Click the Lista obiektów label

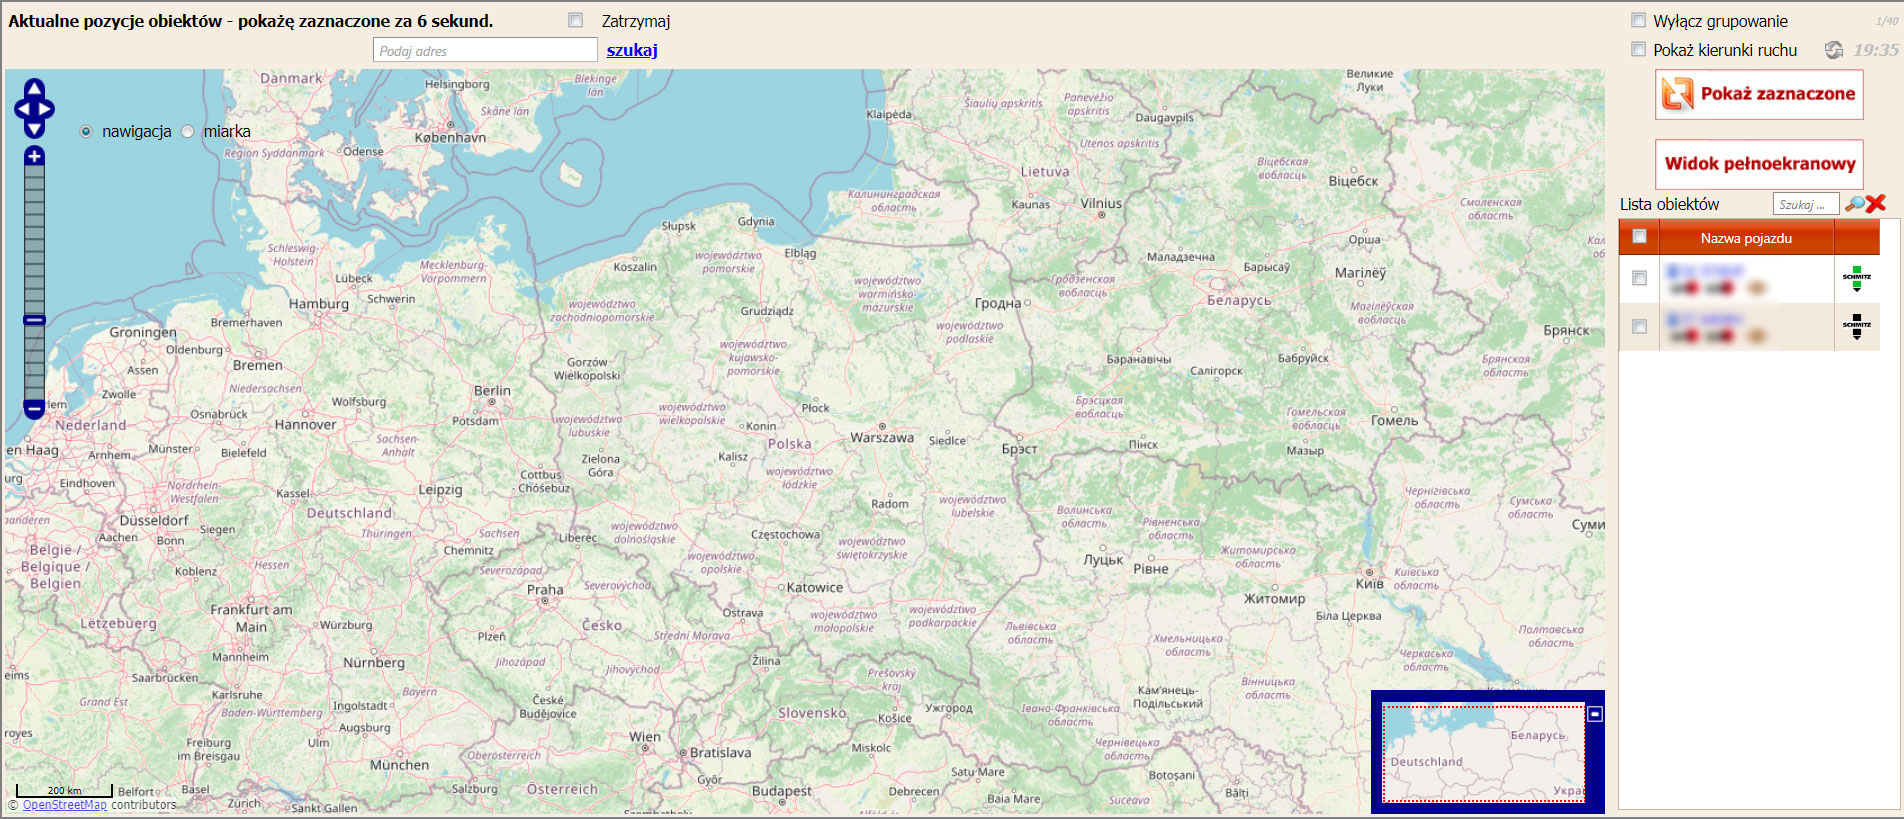[x=1669, y=204]
